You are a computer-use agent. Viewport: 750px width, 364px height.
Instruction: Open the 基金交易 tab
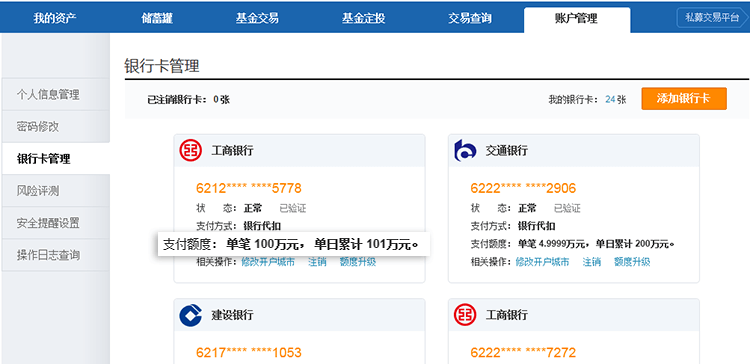(257, 19)
